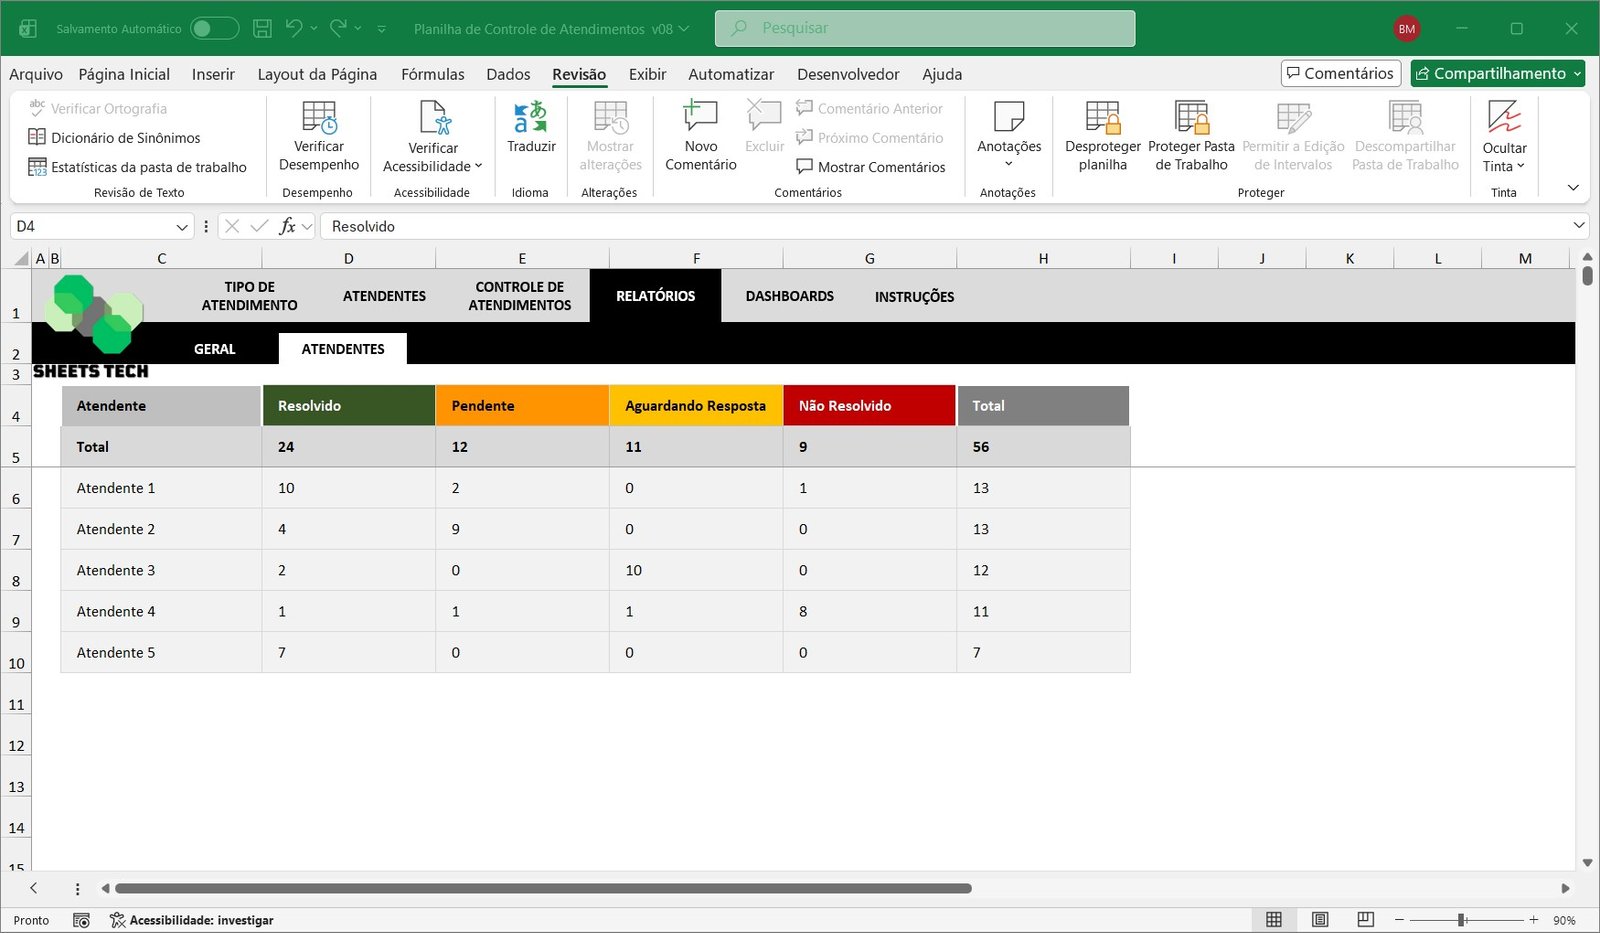Viewport: 1600px width, 933px height.
Task: Toggle the Salvamento Automático switch
Action: tap(214, 29)
